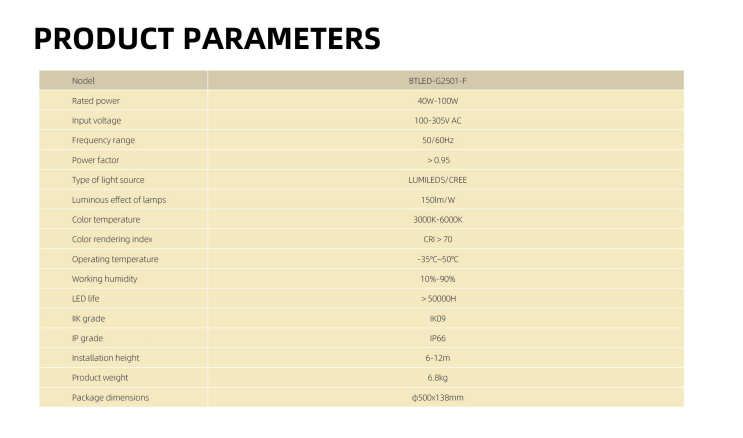Click the -35℃~50℃ operating temperature value
This screenshot has width=743, height=438.
click(438, 259)
